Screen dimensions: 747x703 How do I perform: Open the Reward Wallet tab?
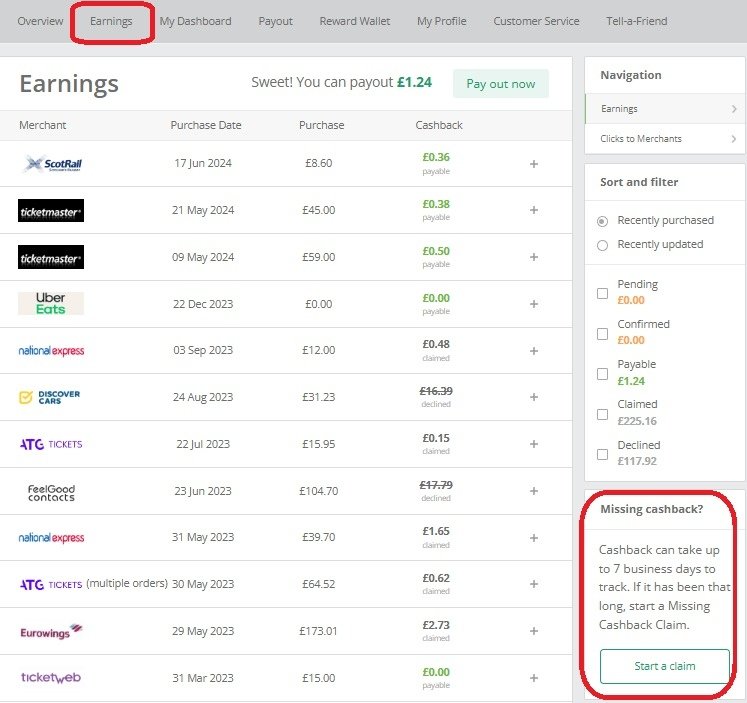pyautogui.click(x=355, y=21)
